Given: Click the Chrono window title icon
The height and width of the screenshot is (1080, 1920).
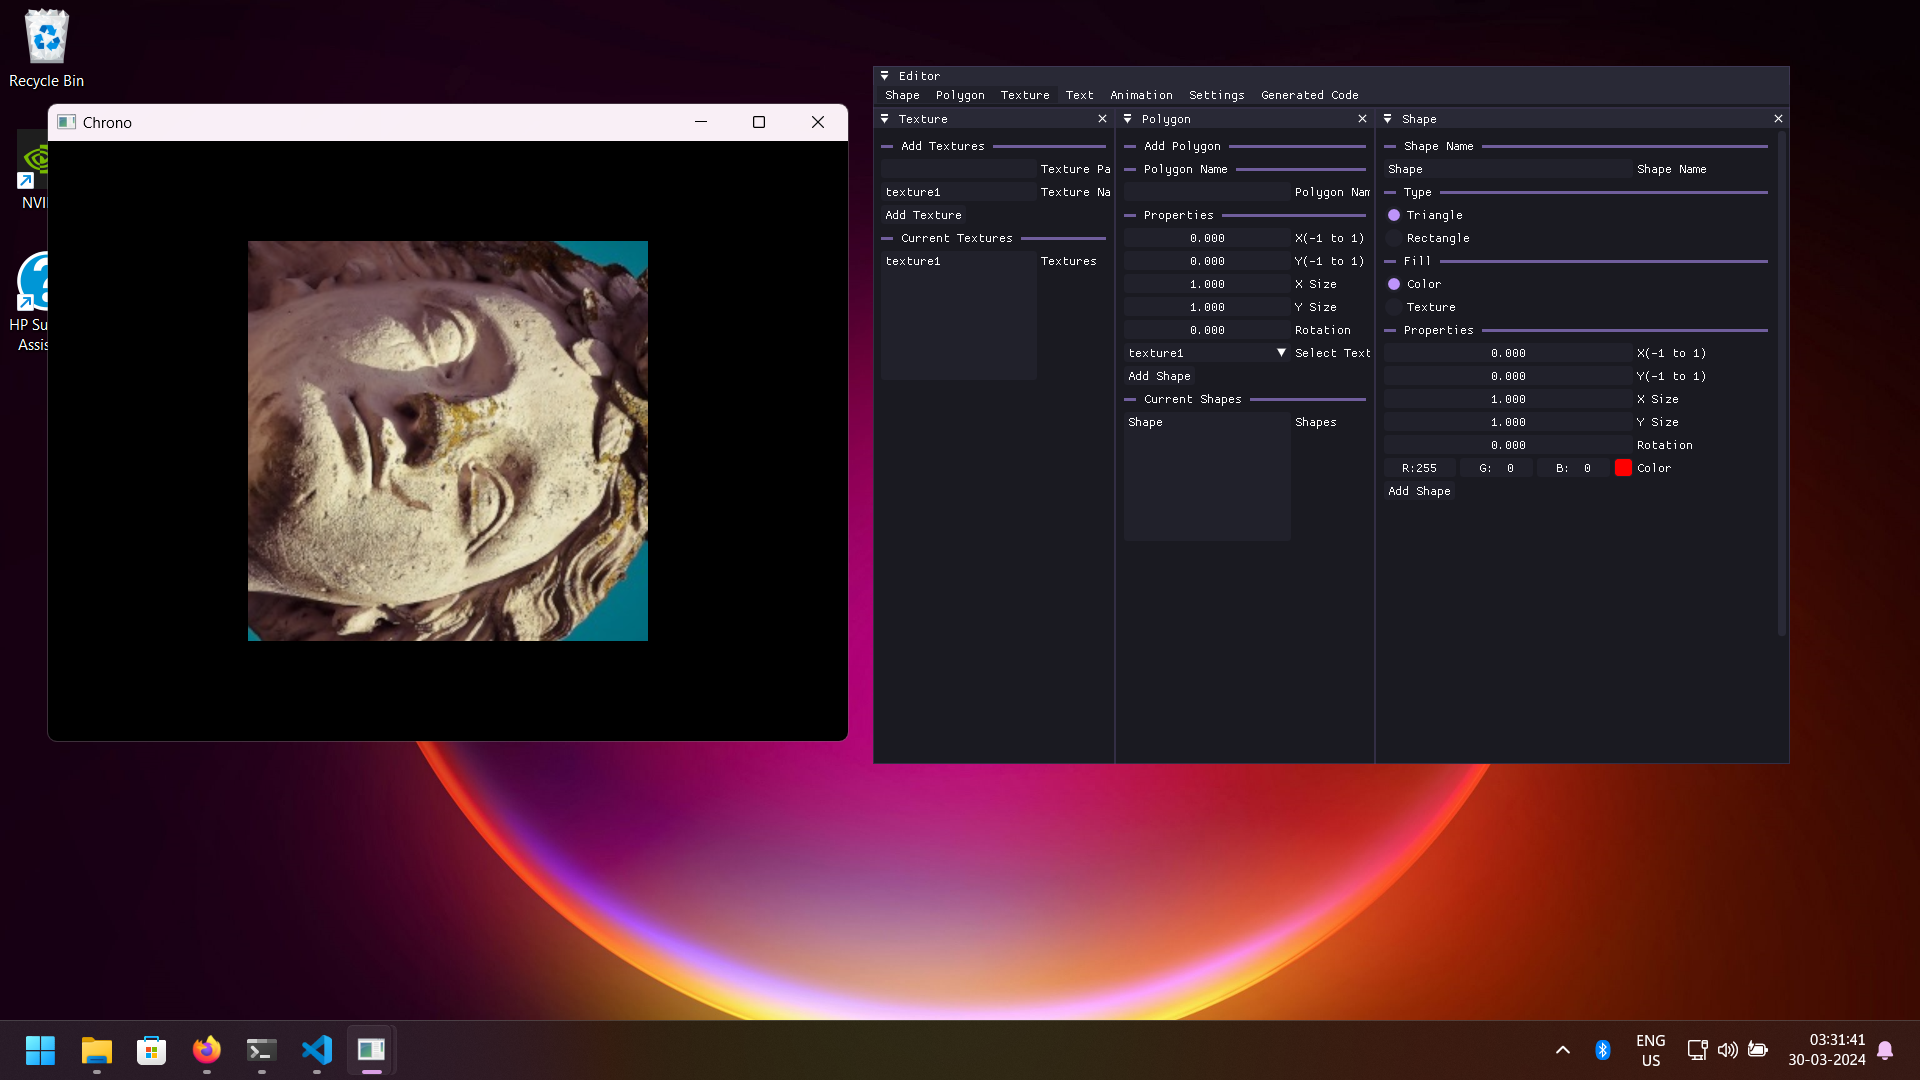Looking at the screenshot, I should pyautogui.click(x=67, y=122).
